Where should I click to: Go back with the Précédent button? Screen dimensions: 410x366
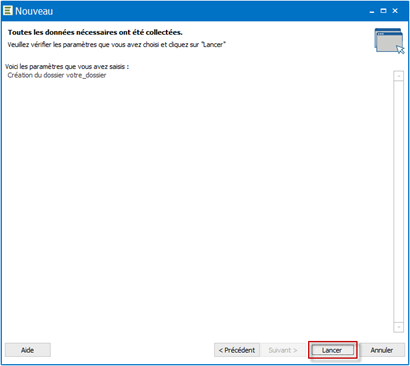237,350
